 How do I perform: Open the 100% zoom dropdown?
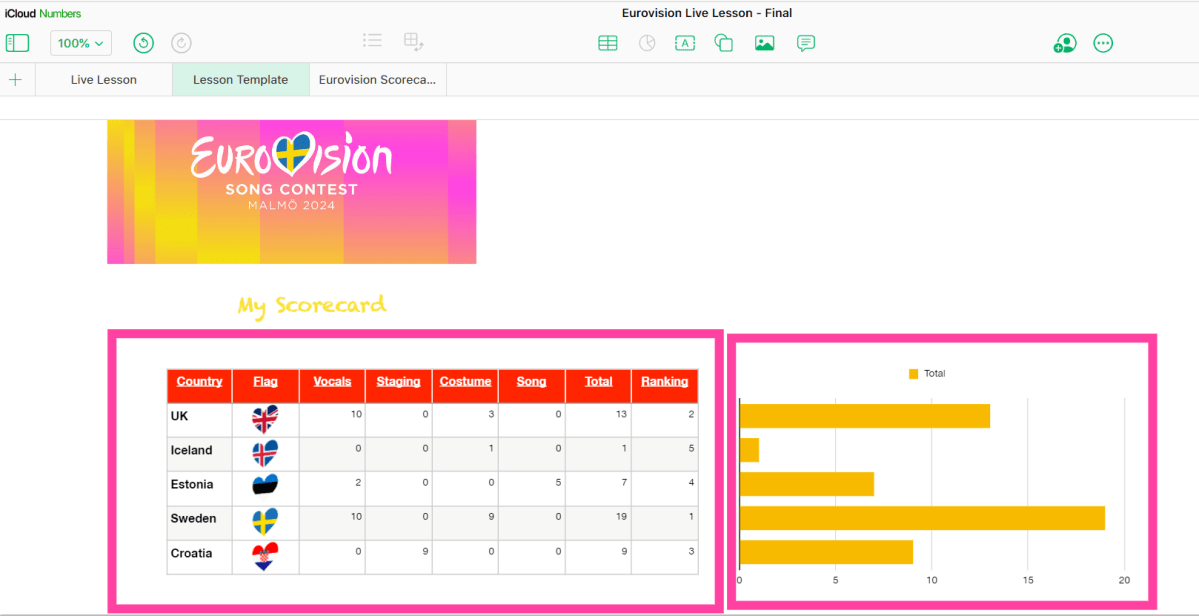pos(81,43)
